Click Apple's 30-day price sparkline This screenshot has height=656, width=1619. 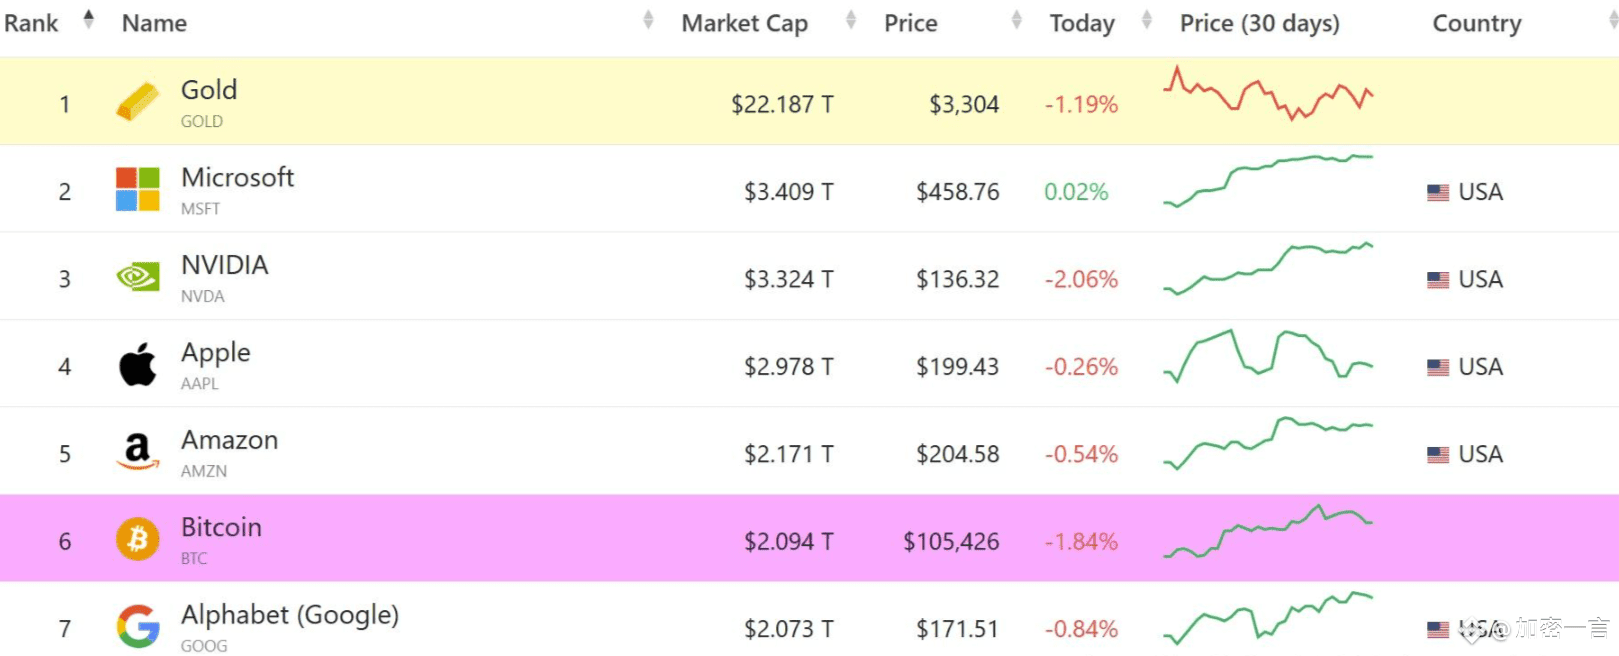pyautogui.click(x=1267, y=356)
